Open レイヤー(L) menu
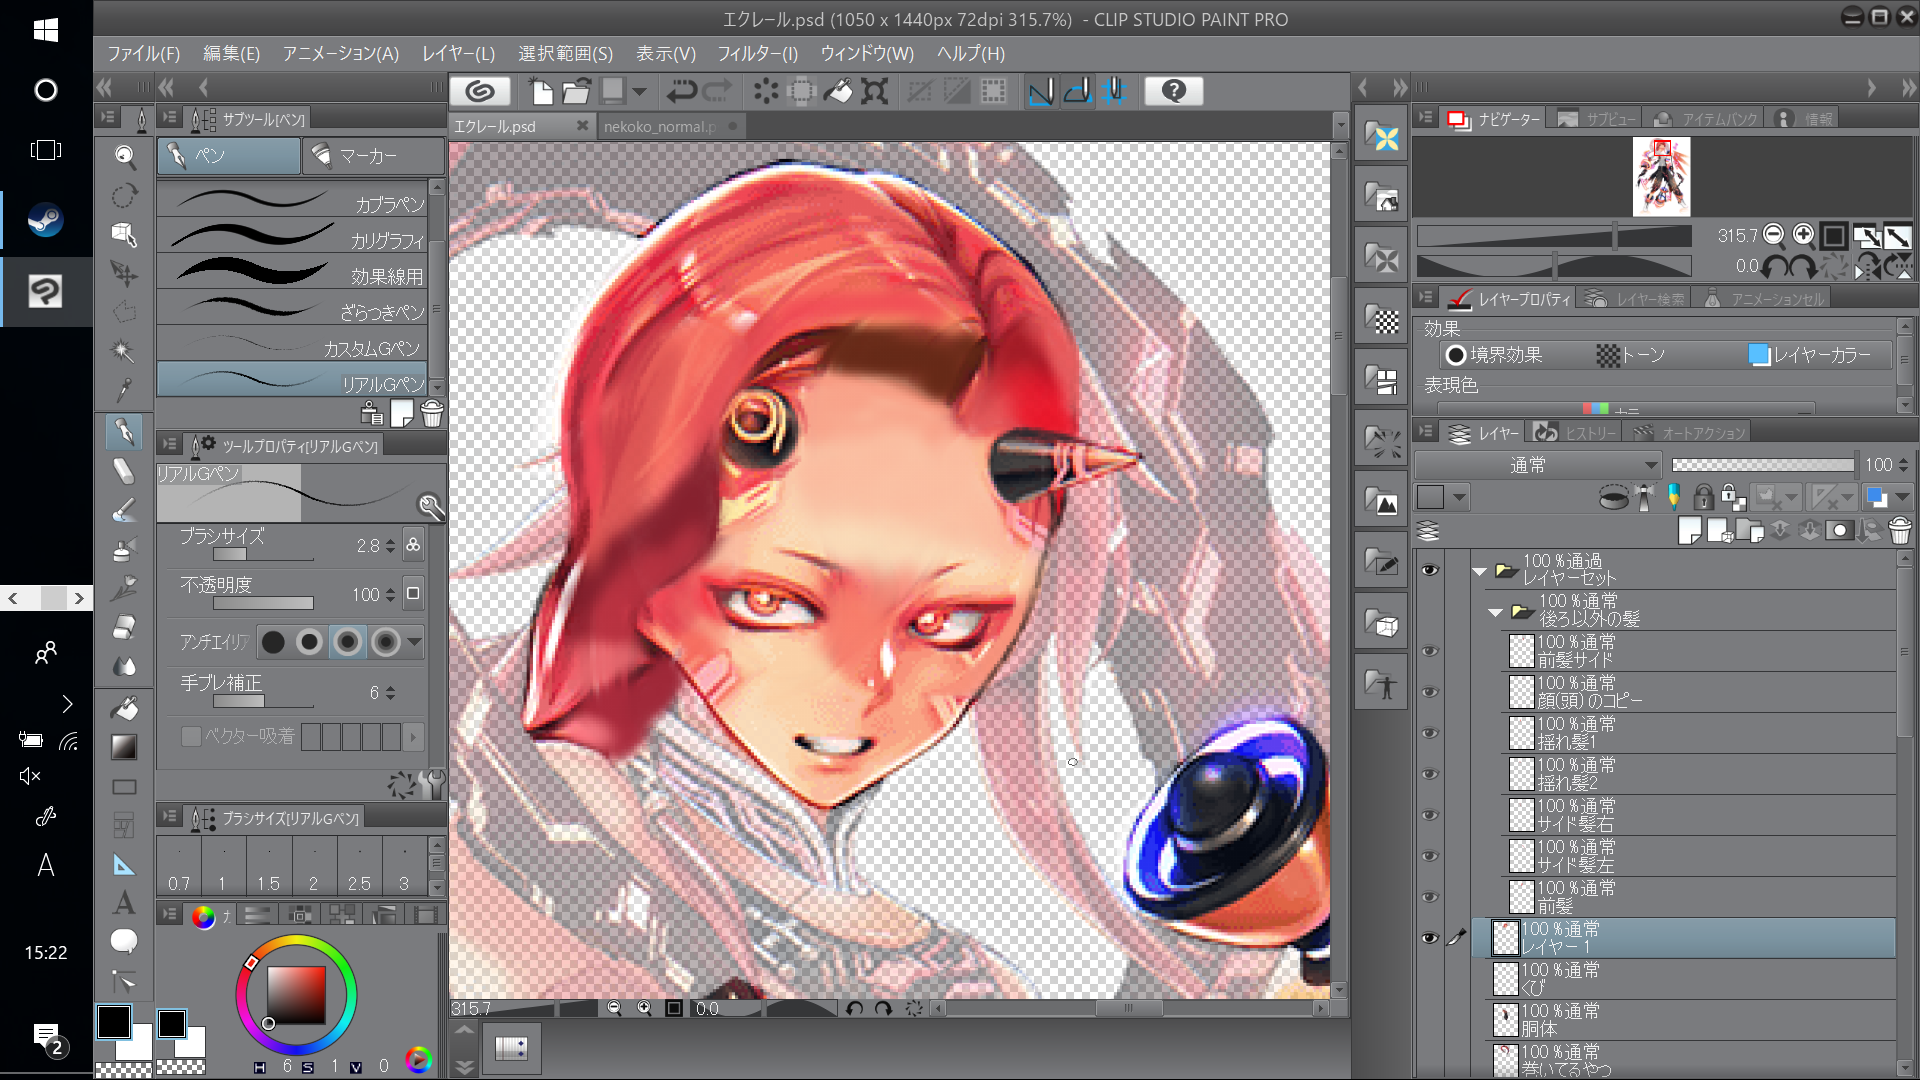This screenshot has height=1080, width=1920. (x=458, y=53)
